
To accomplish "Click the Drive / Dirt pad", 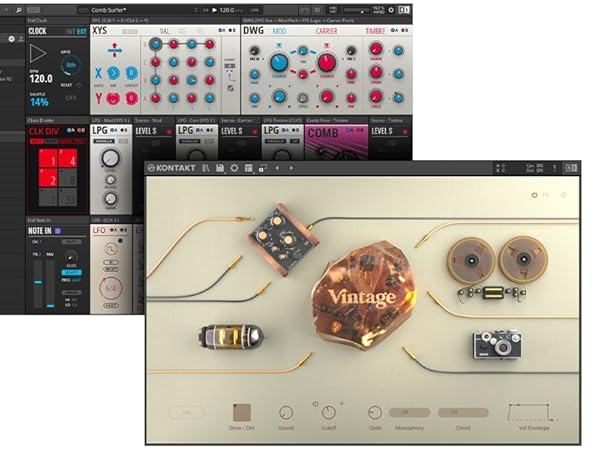I will click(x=242, y=412).
